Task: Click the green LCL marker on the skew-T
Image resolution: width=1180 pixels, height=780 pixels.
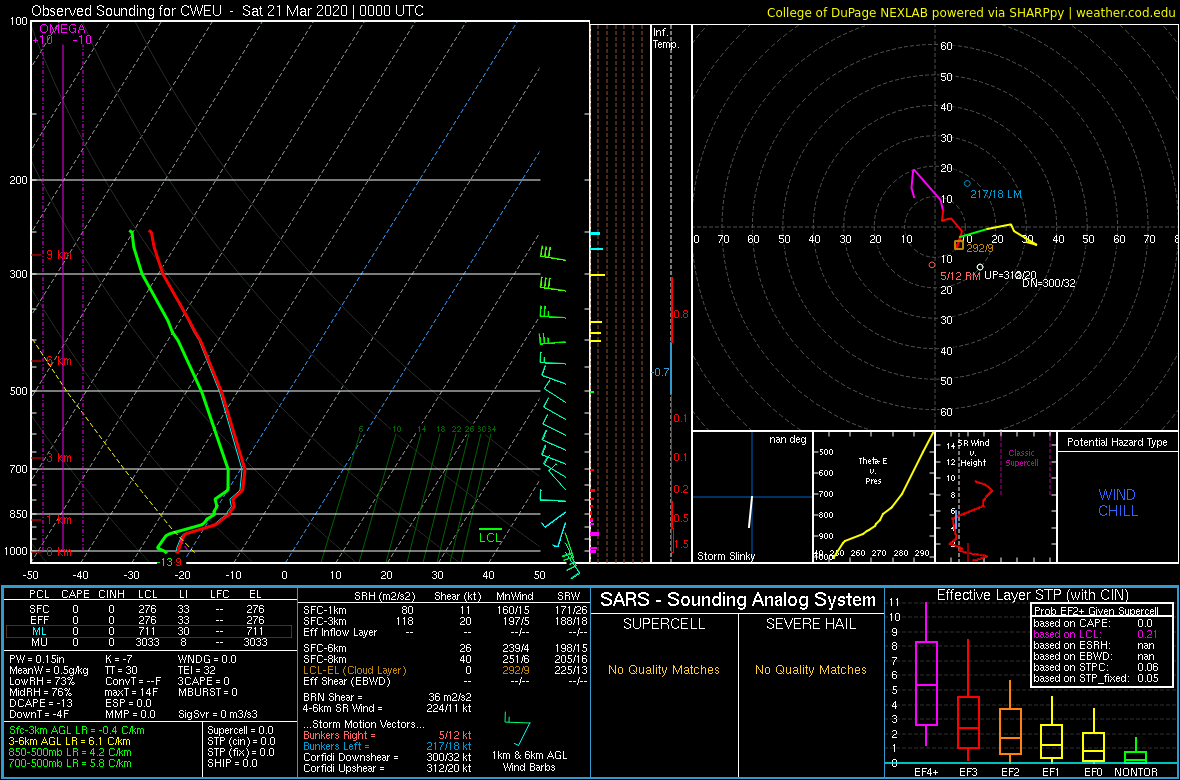Action: (x=491, y=536)
